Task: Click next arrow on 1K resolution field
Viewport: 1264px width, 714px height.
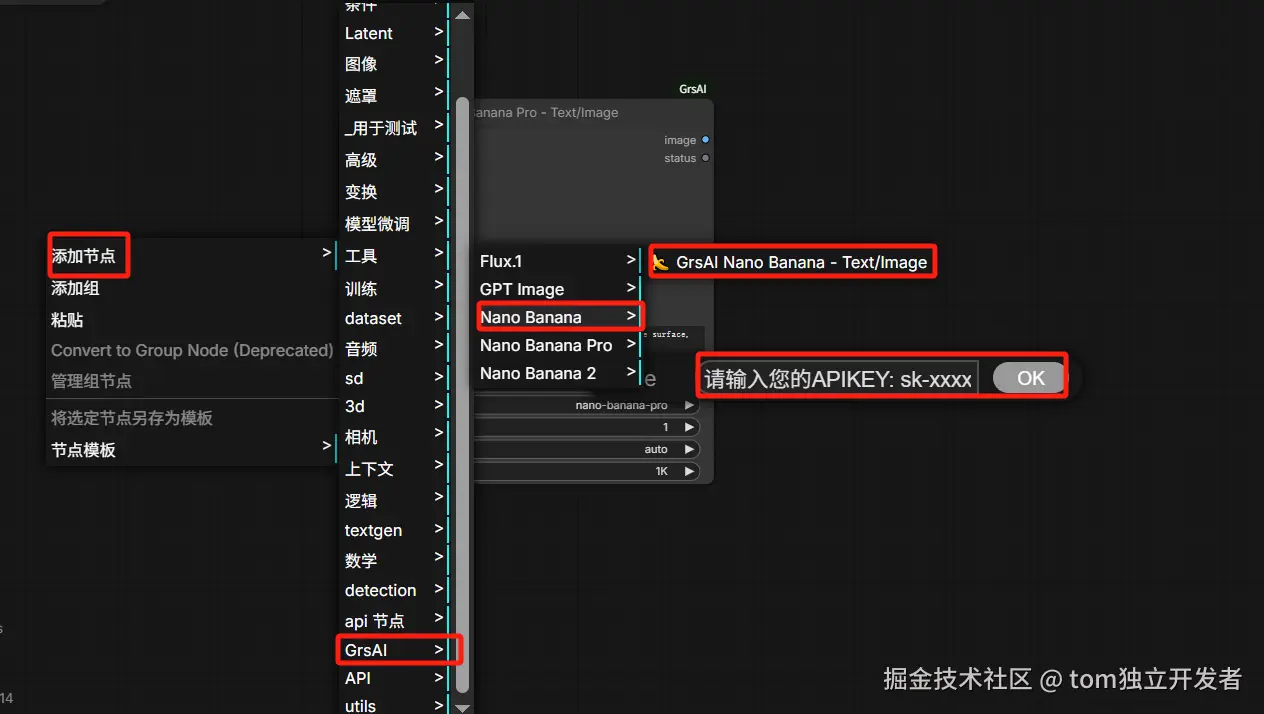Action: point(689,470)
